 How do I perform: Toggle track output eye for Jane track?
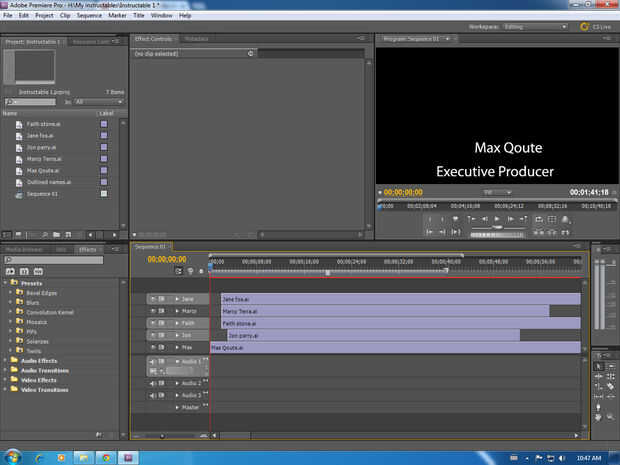[x=153, y=299]
